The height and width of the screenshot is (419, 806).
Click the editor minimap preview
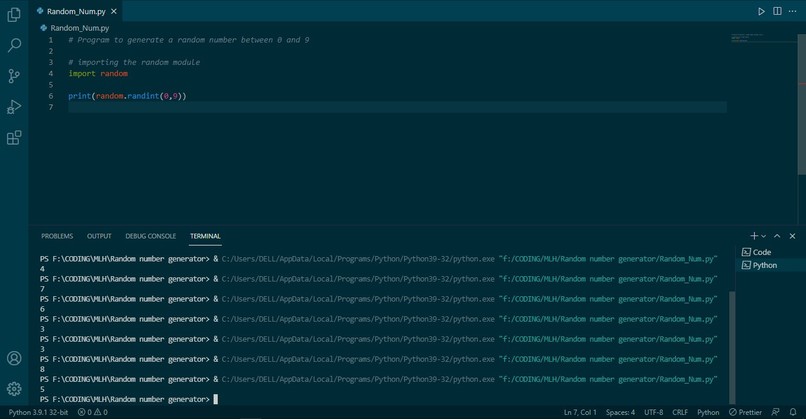tap(763, 38)
